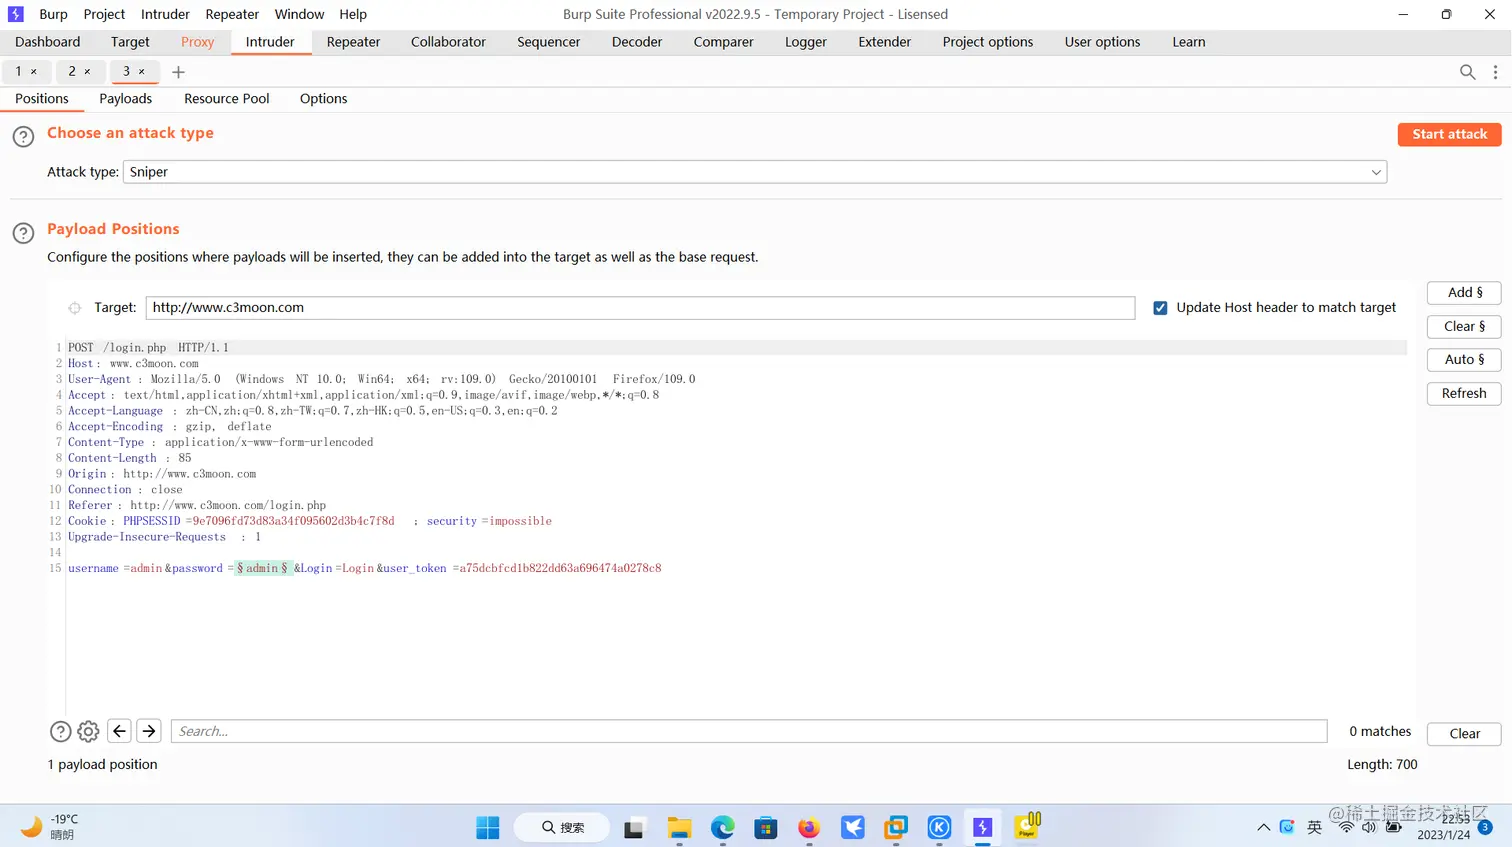Switch to the main Repeater tool tab
Screen dimensions: 1512x847
pos(353,42)
